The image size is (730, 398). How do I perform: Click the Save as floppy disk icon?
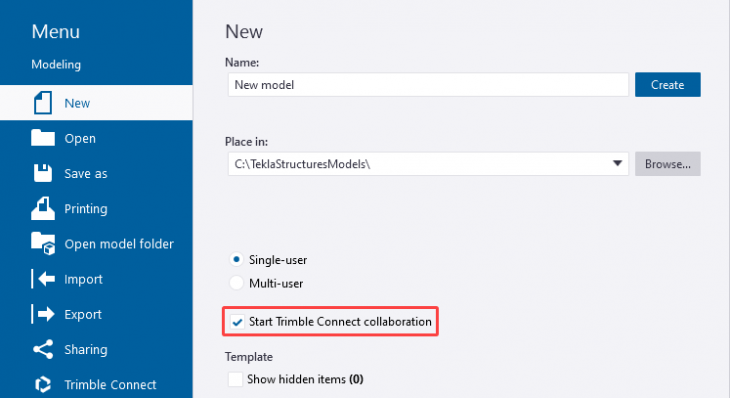tap(43, 173)
